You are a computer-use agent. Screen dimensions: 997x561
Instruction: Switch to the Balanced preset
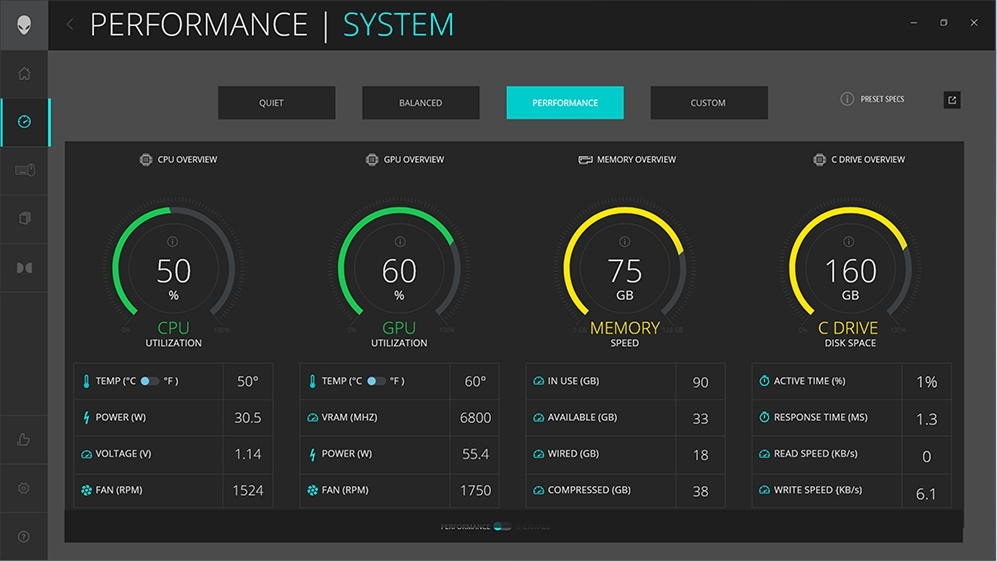pyautogui.click(x=420, y=103)
